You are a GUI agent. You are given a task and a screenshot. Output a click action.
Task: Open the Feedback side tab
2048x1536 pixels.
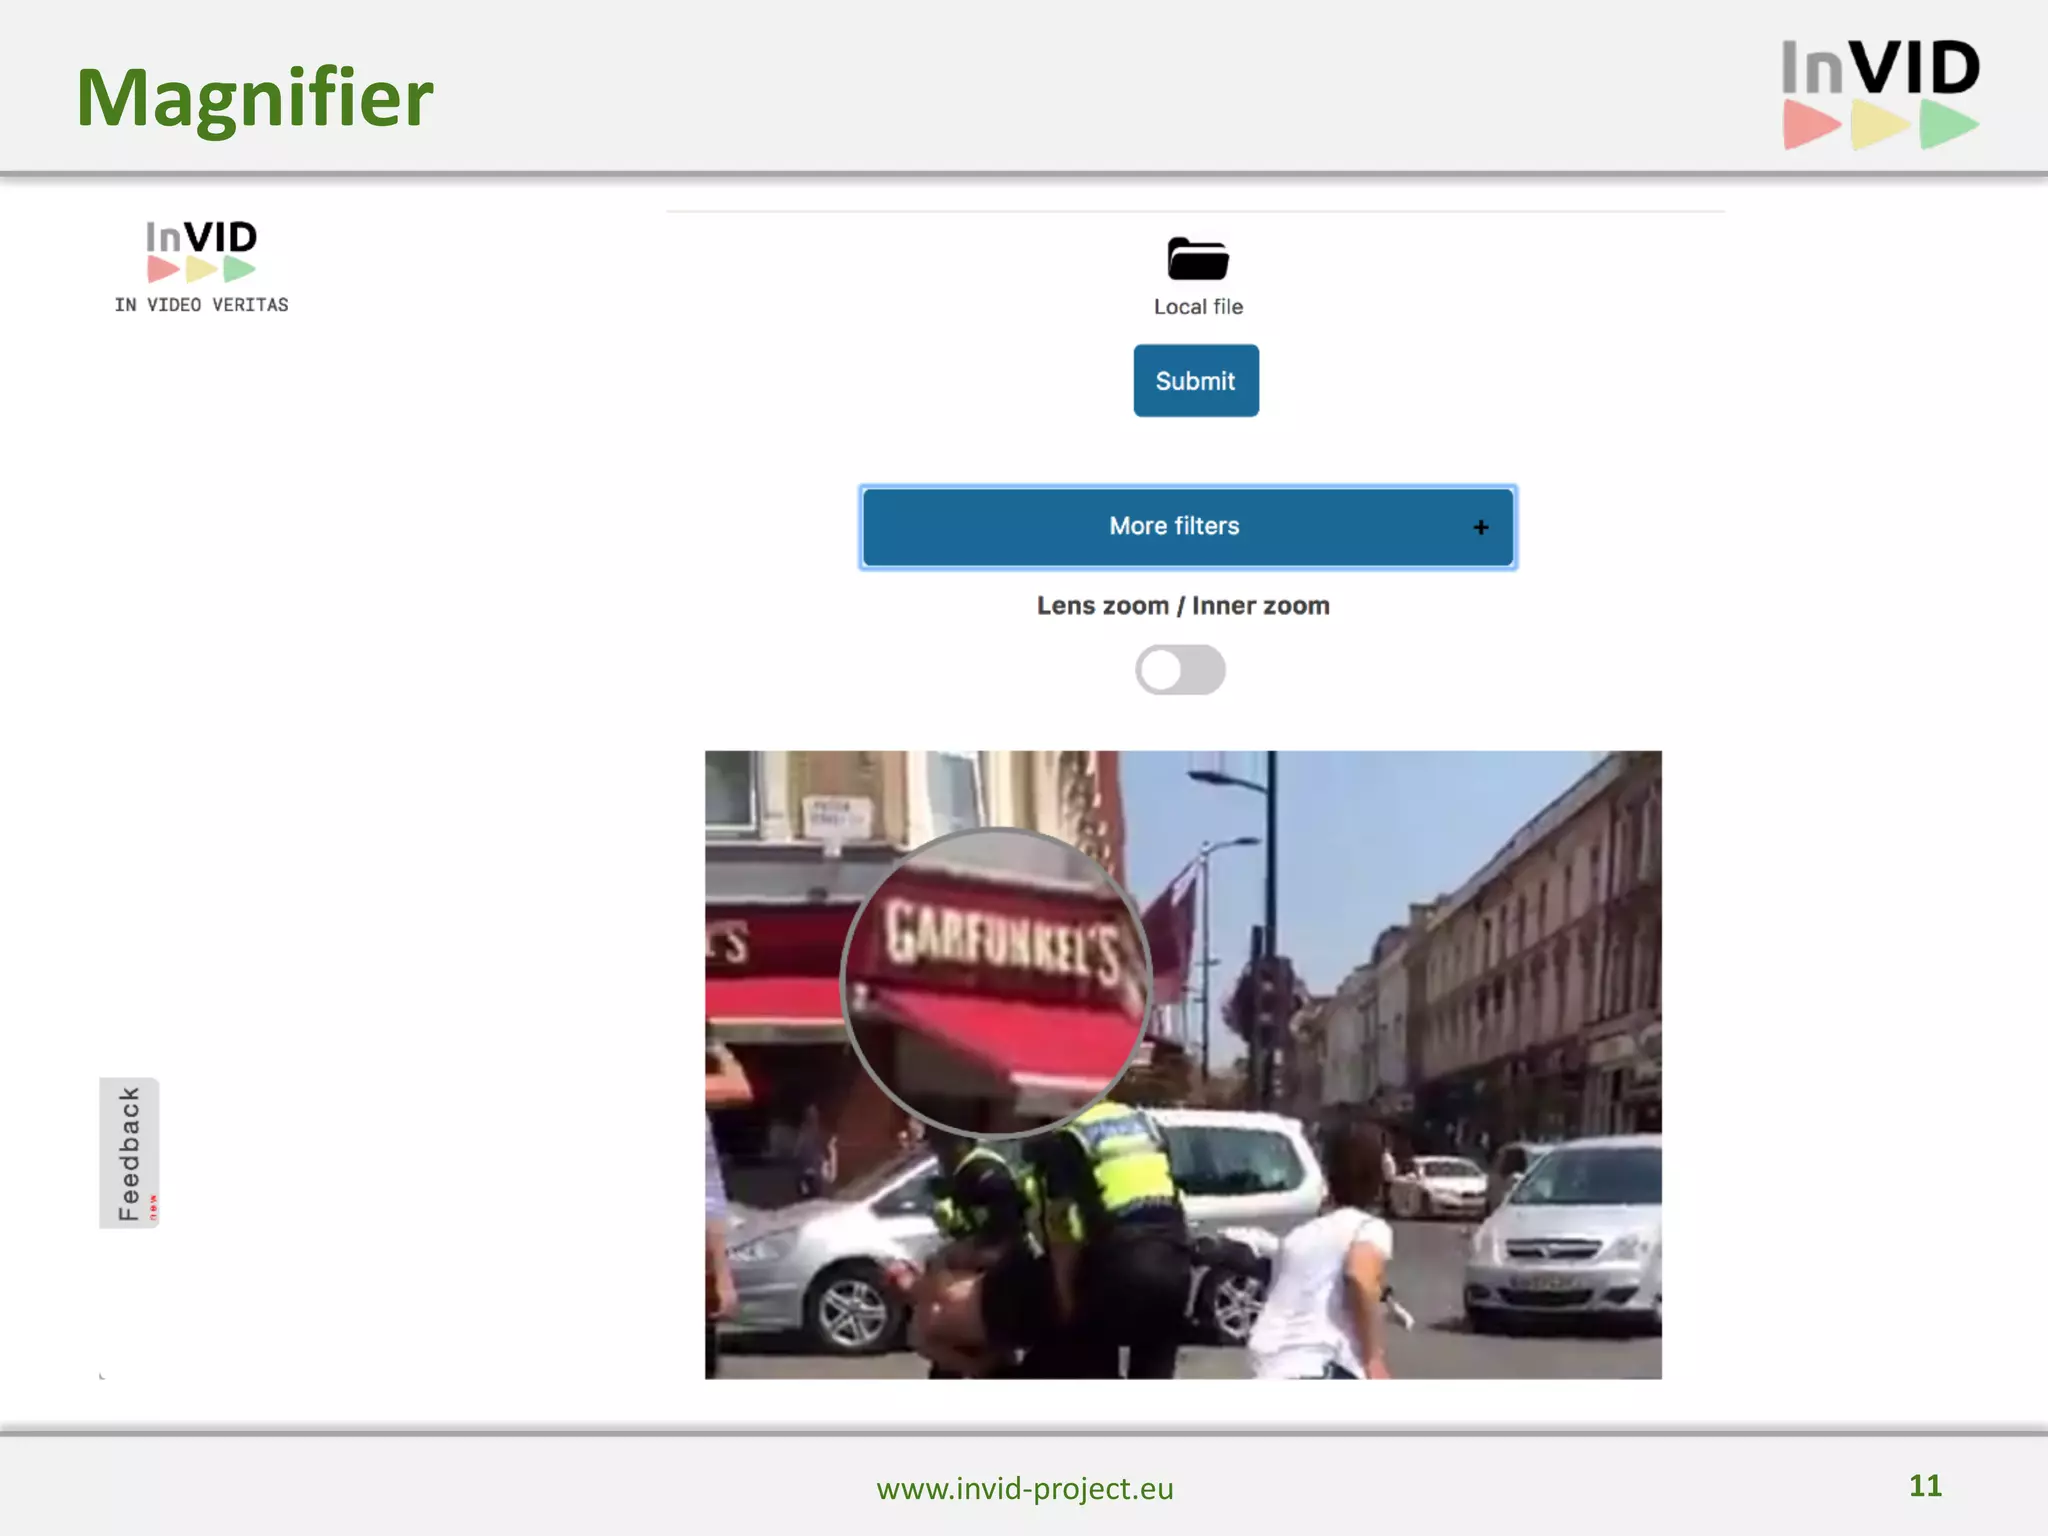(x=128, y=1152)
